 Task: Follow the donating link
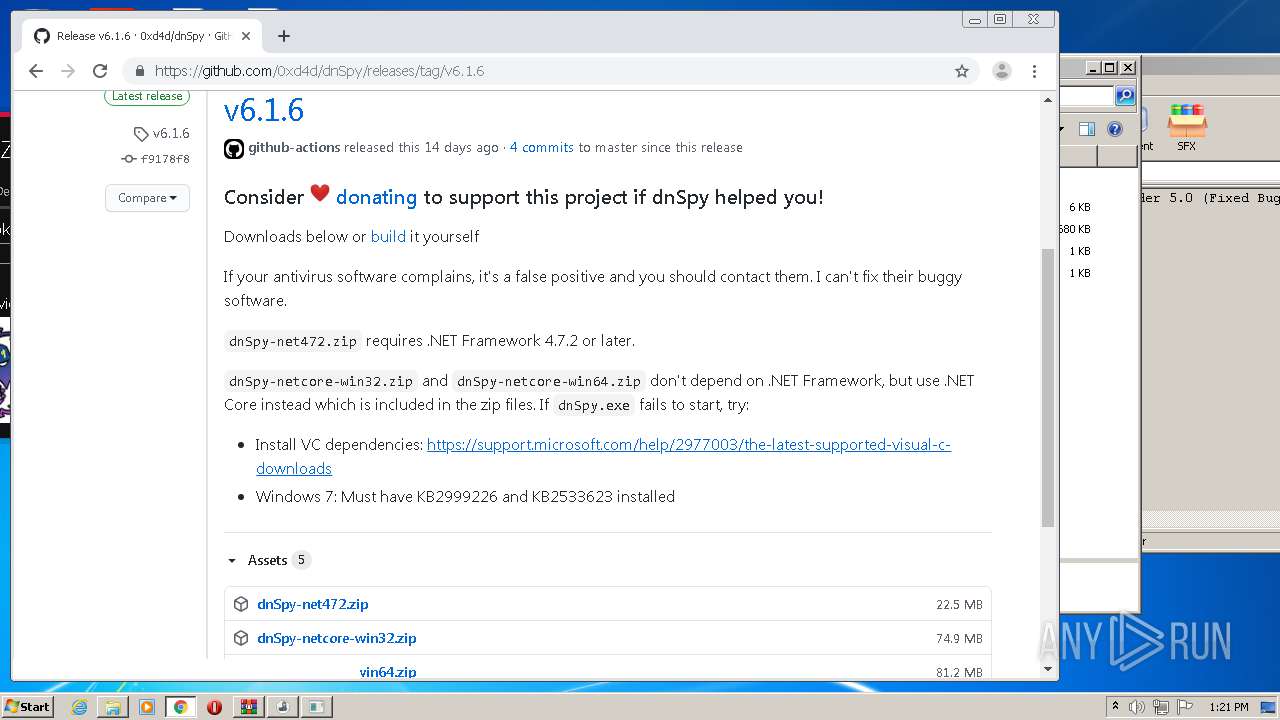376,197
